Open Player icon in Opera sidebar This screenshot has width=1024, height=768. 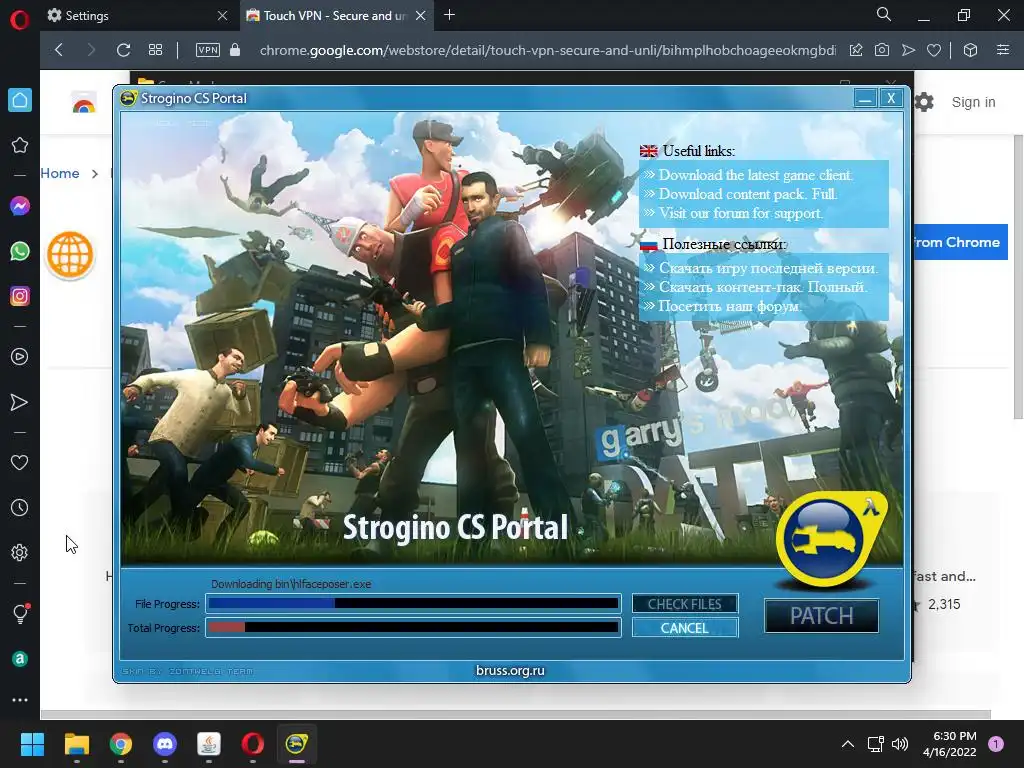20,357
